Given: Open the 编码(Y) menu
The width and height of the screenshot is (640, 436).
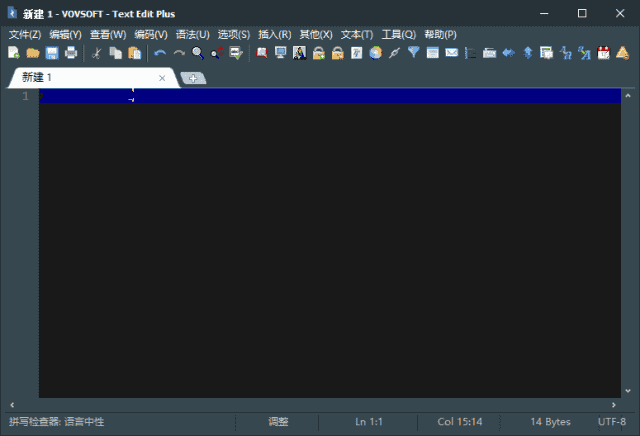Looking at the screenshot, I should [150, 34].
